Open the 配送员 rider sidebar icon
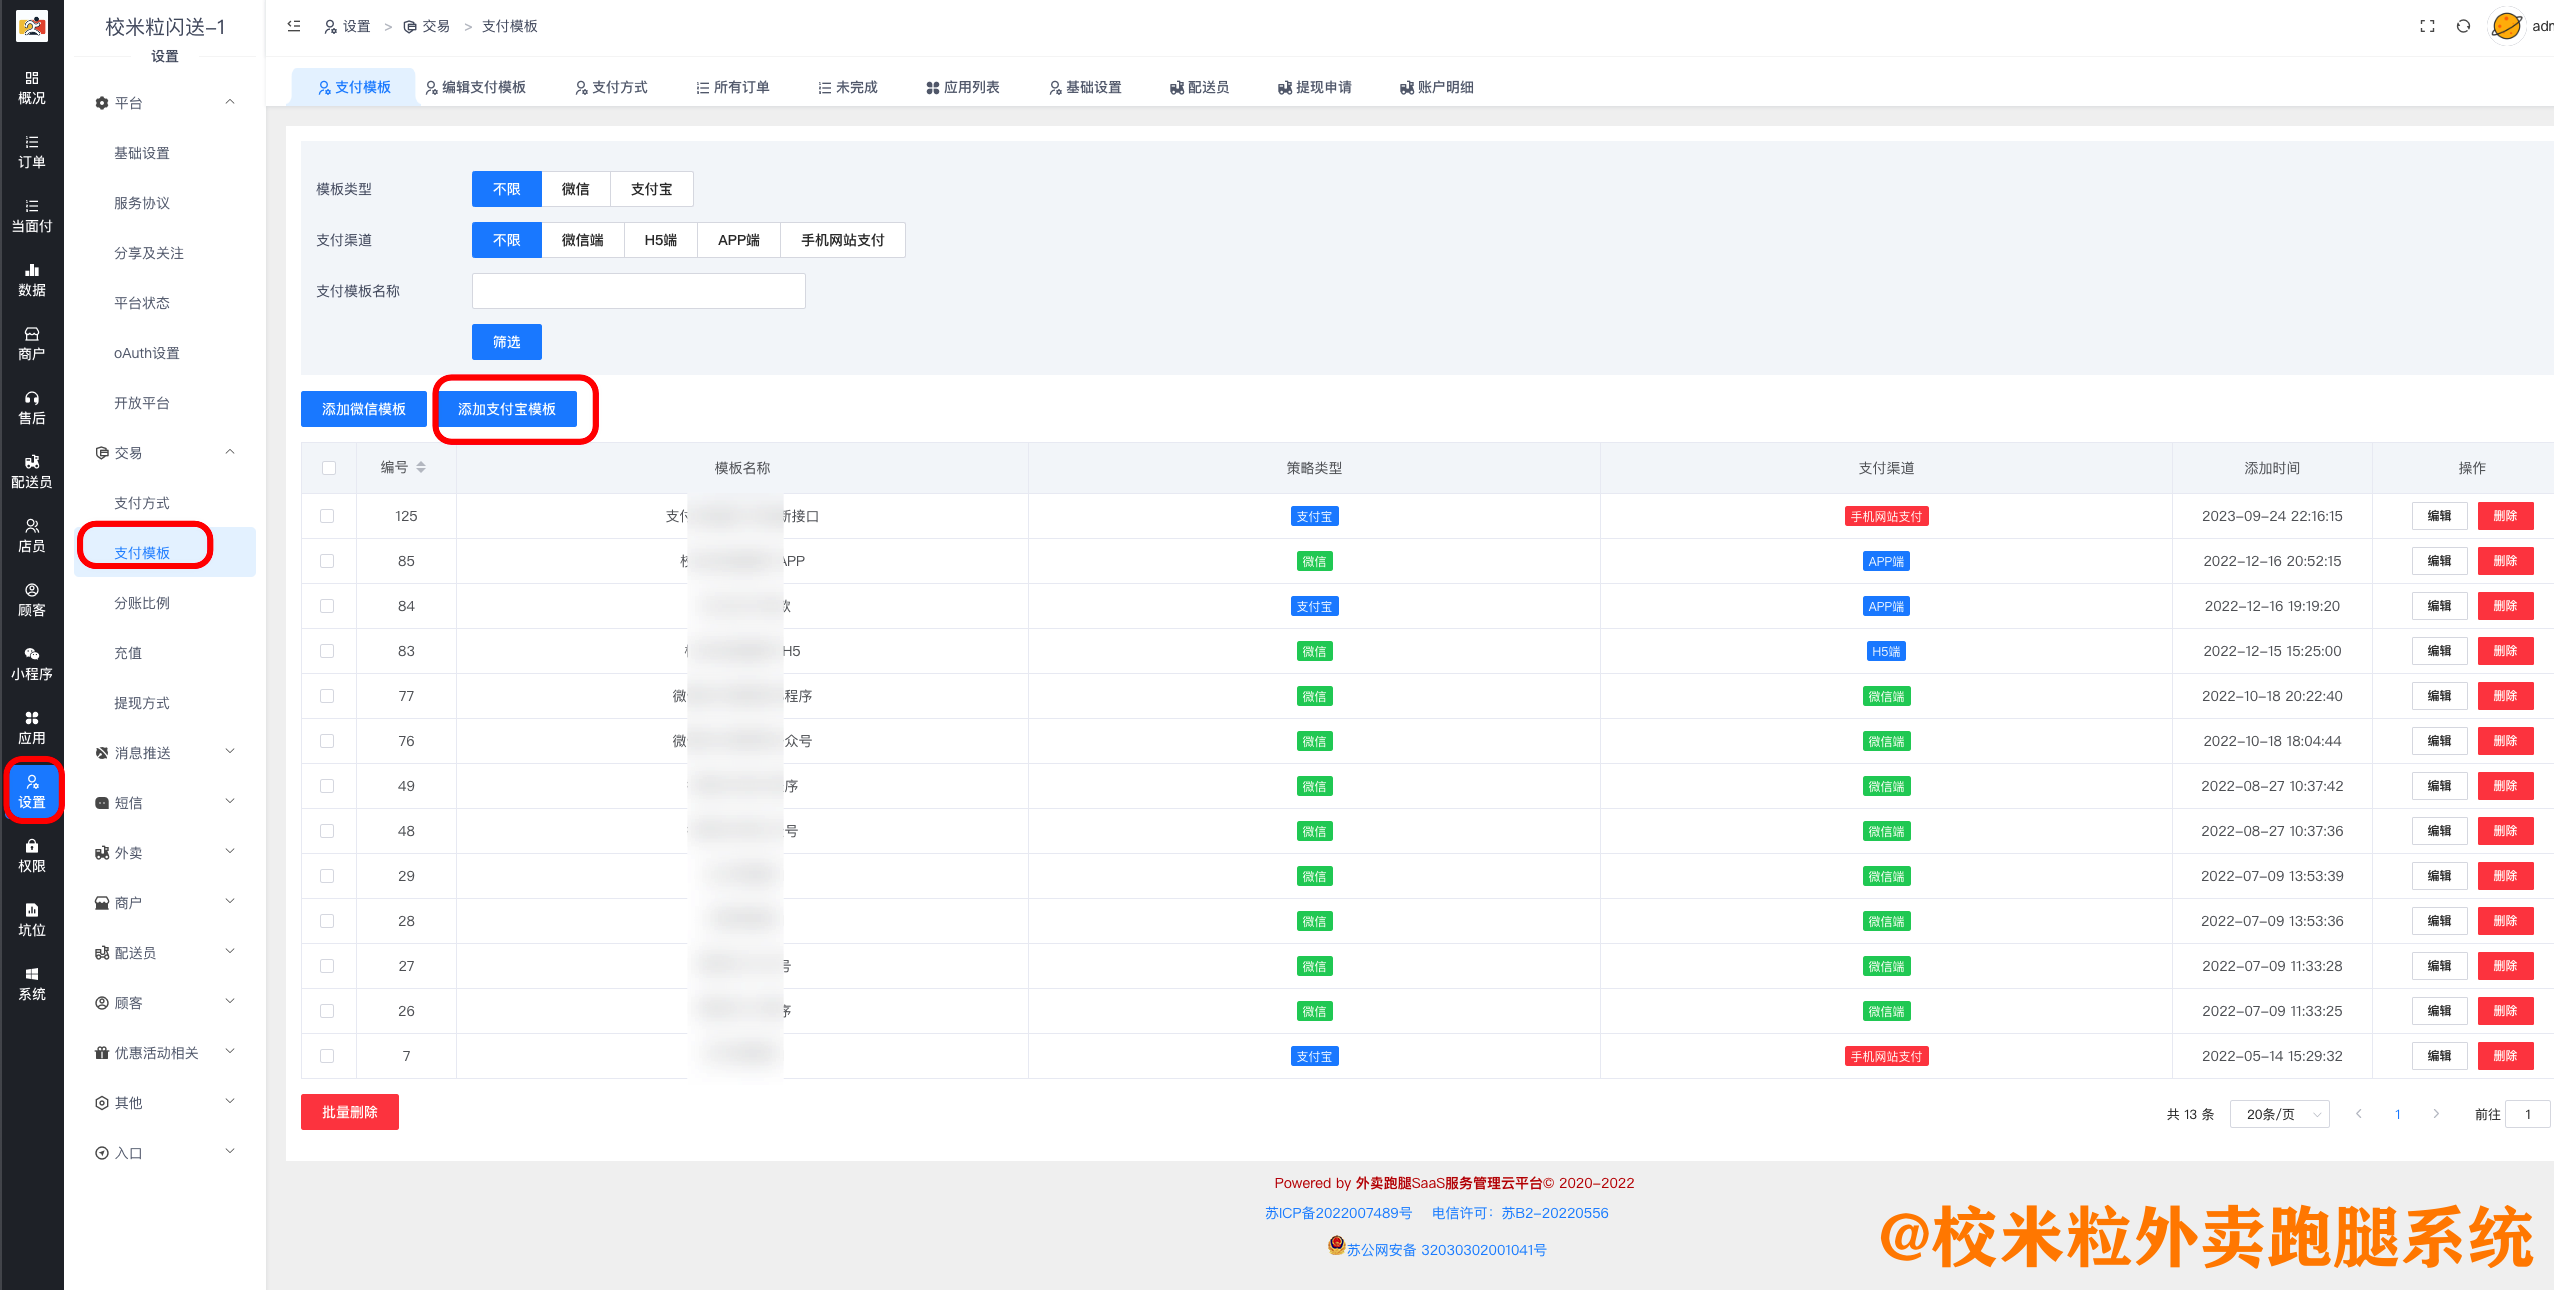Image resolution: width=2554 pixels, height=1290 pixels. pyautogui.click(x=31, y=471)
